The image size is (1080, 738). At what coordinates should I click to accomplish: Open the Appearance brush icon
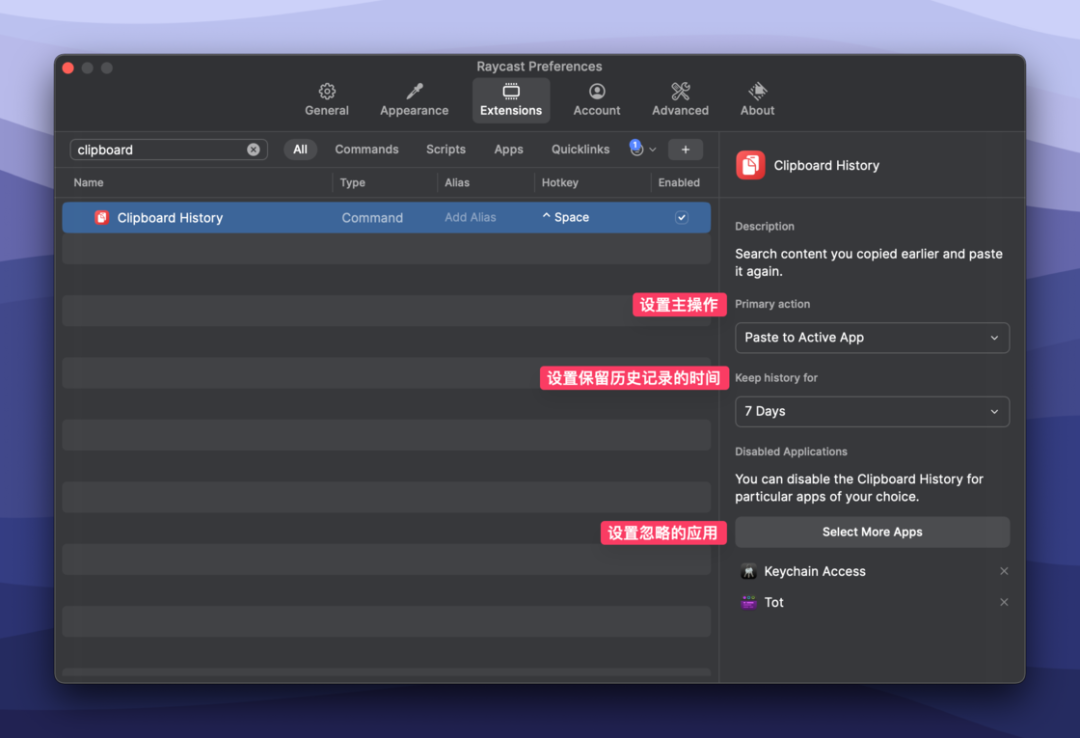414,92
